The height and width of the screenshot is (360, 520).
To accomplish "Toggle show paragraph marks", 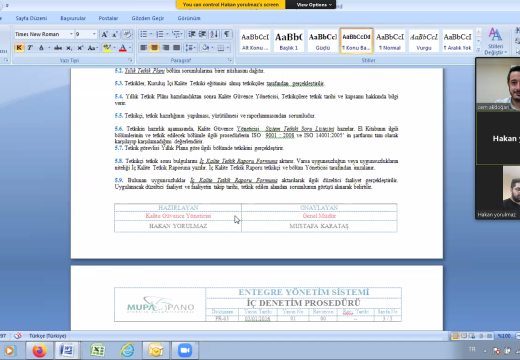I will [227, 34].
